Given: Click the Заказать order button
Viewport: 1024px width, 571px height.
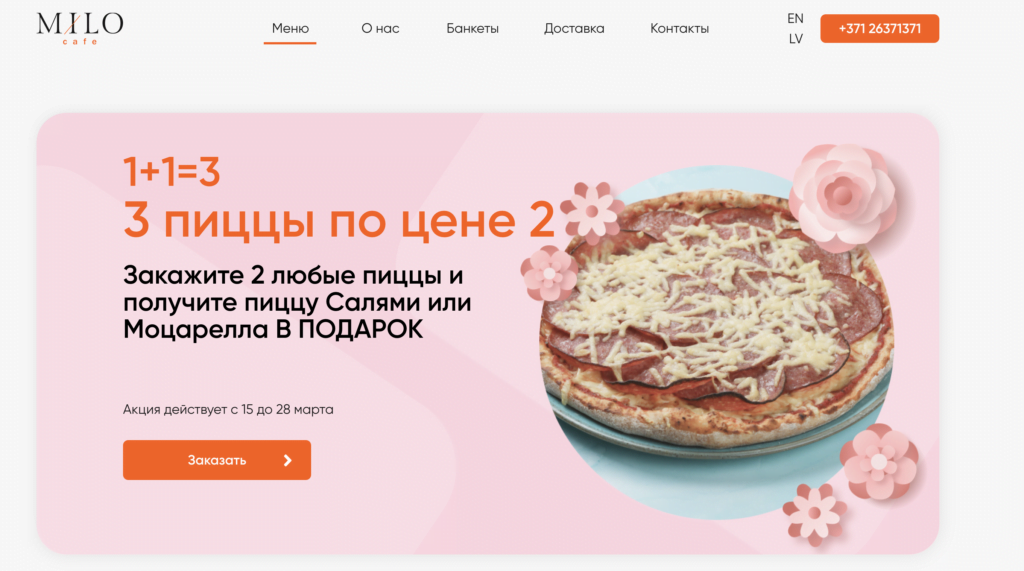Looking at the screenshot, I should [x=217, y=460].
